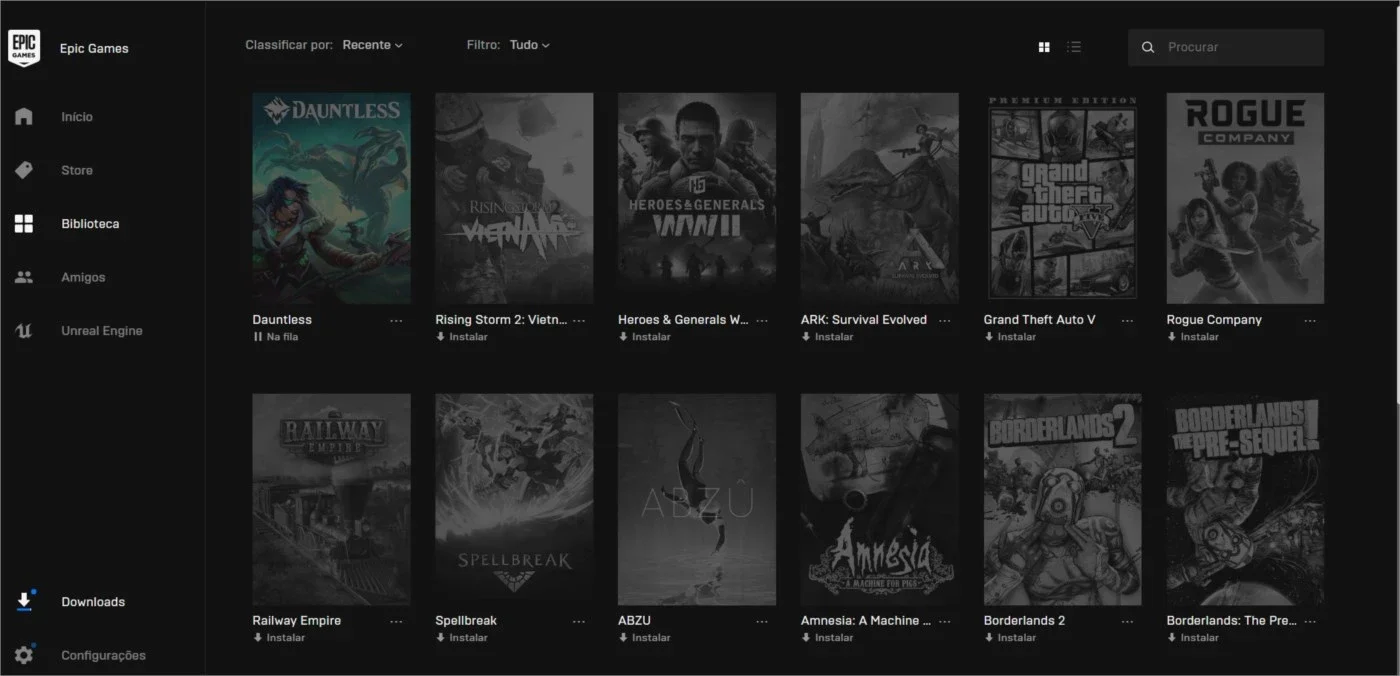
Task: Click Instalar under Amnesia
Action: tap(828, 638)
